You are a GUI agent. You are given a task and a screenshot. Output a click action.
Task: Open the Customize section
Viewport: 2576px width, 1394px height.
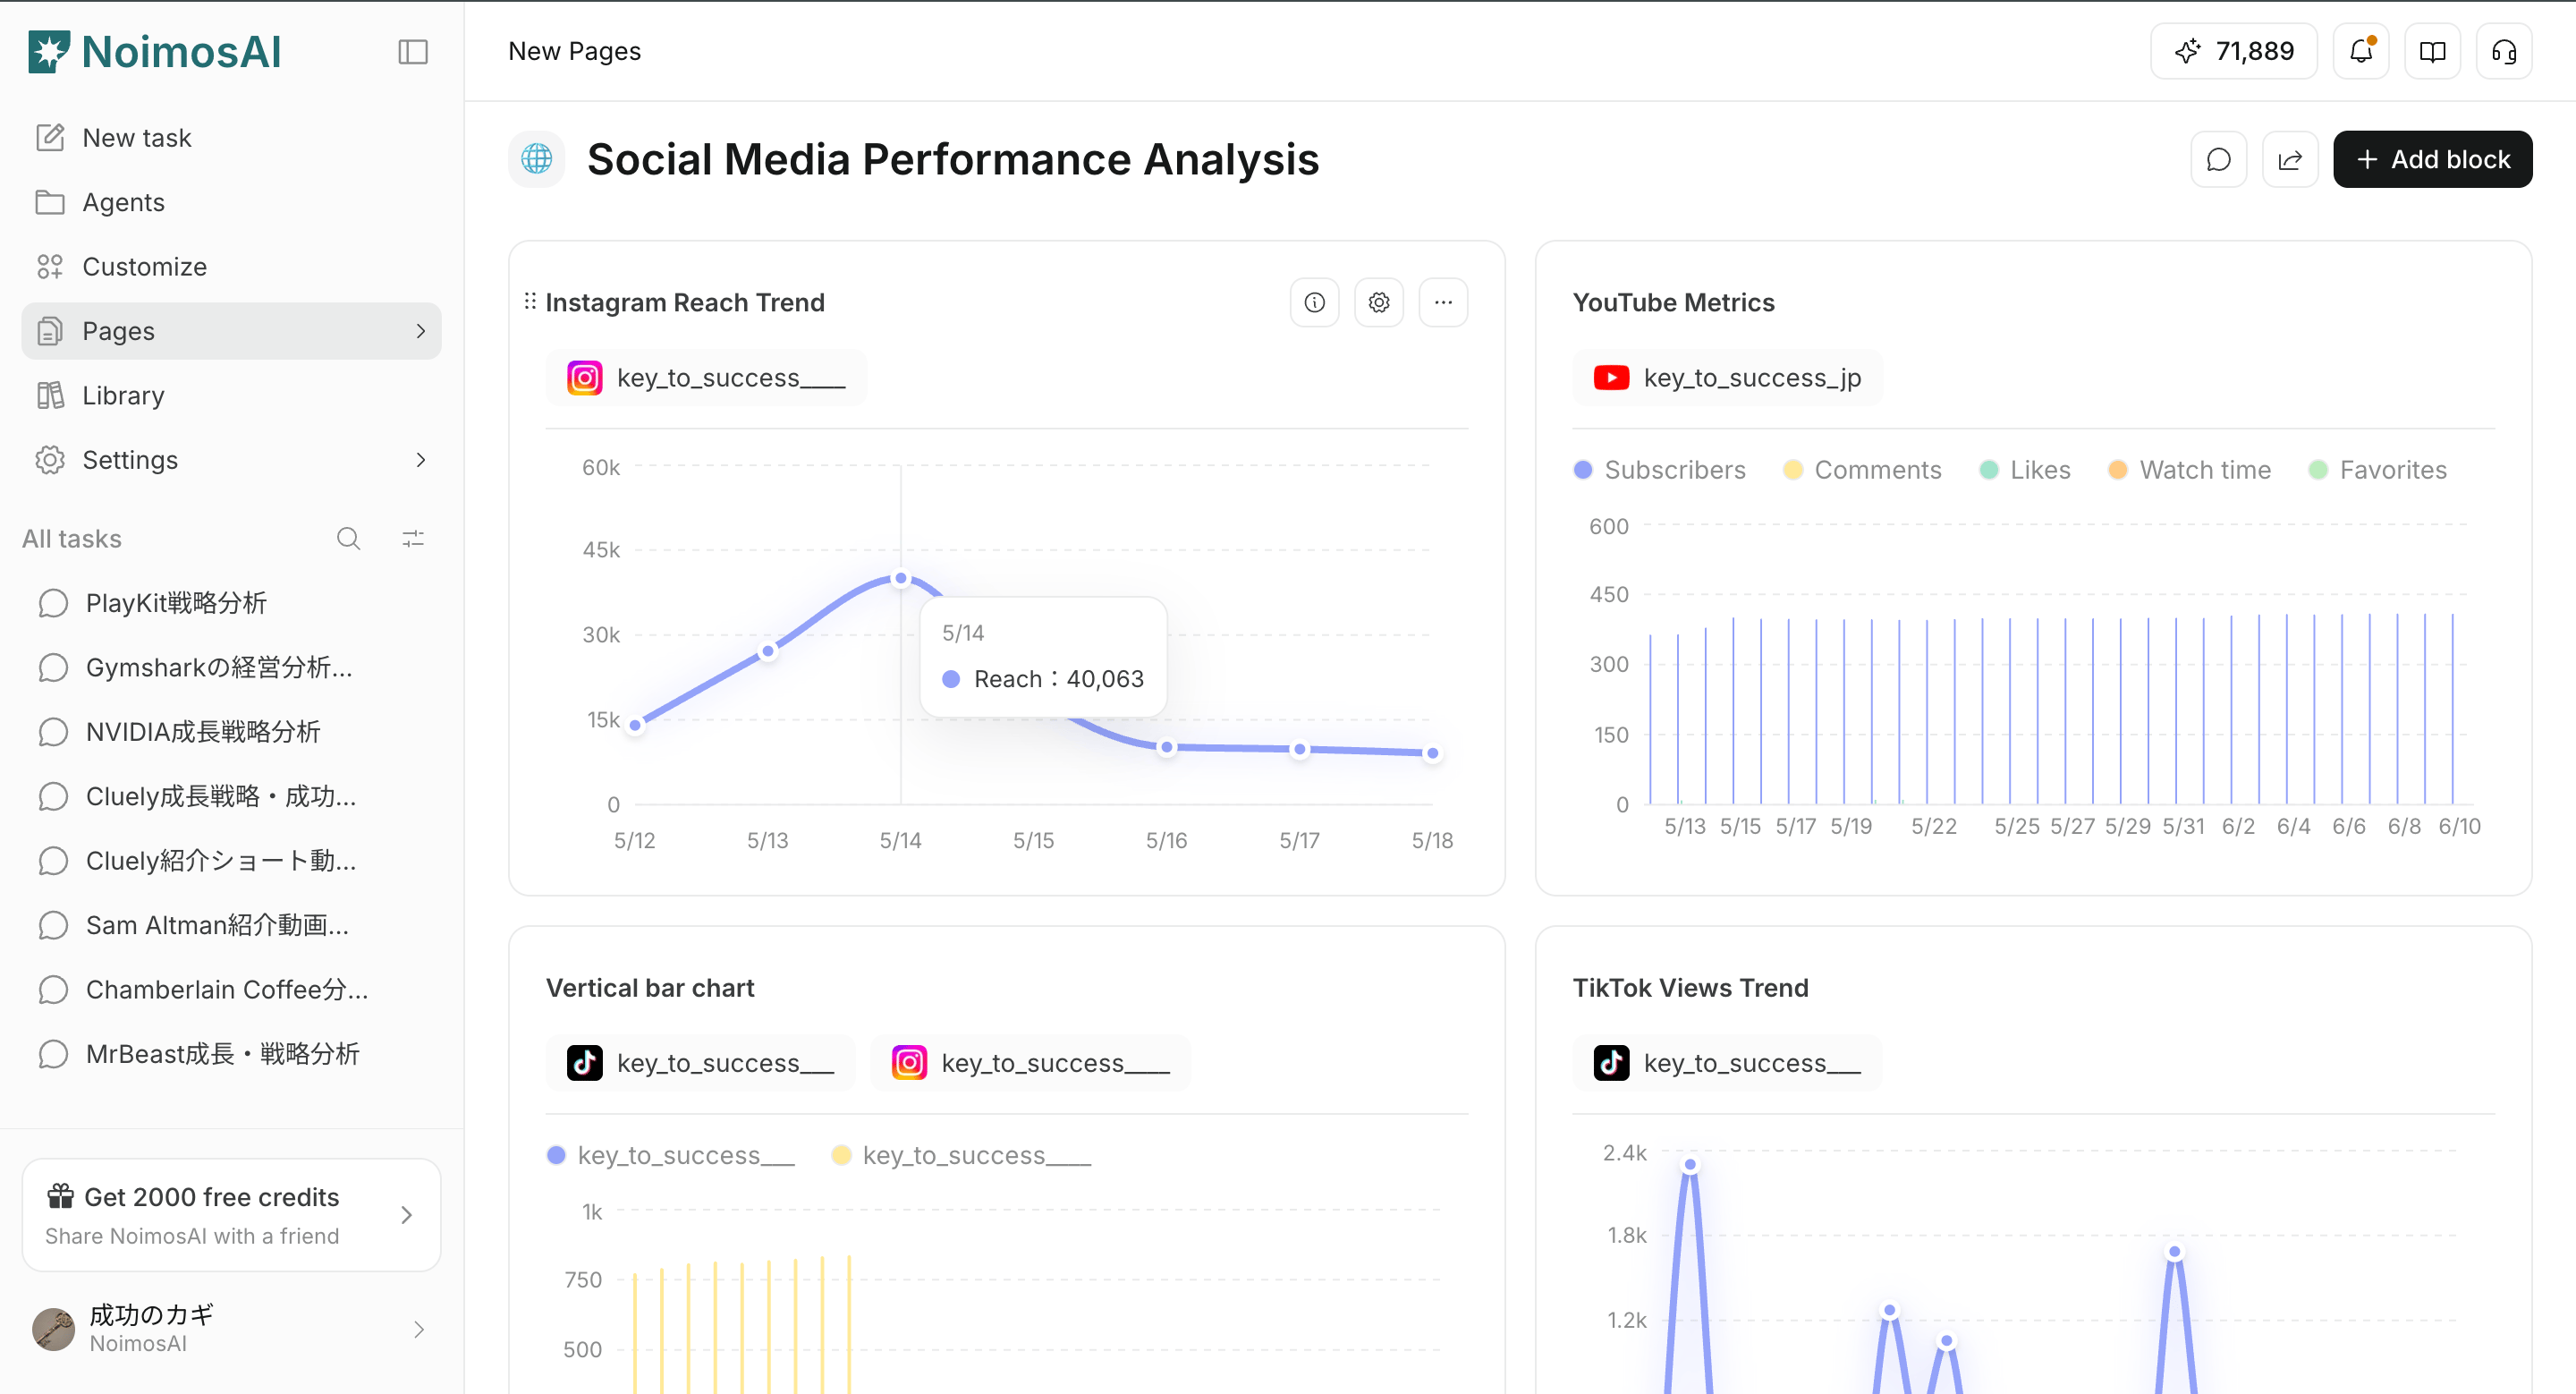tap(231, 267)
